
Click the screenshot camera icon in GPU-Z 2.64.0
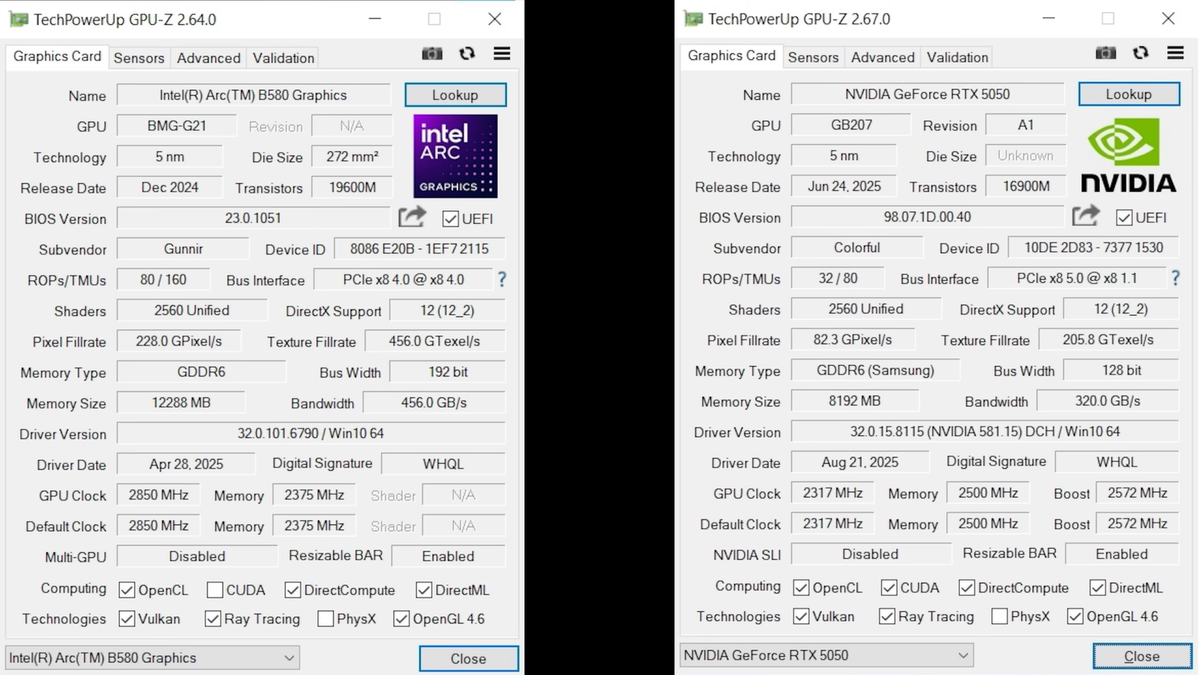coord(432,54)
